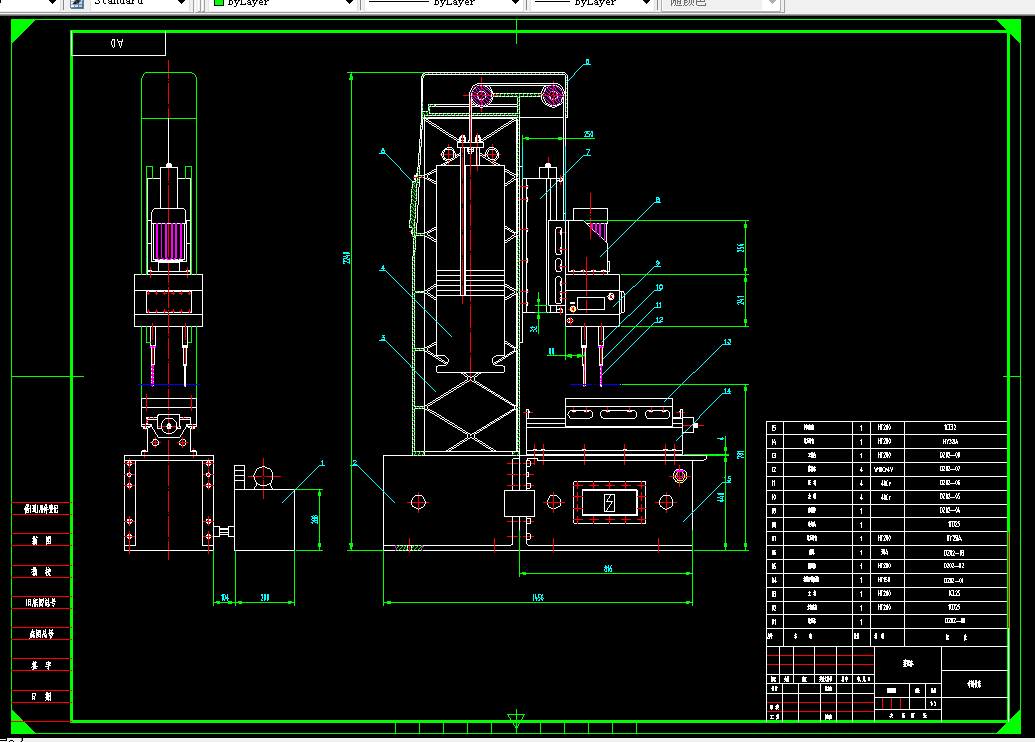The image size is (1035, 742).
Task: Select part balloon number 1
Action: click(322, 463)
